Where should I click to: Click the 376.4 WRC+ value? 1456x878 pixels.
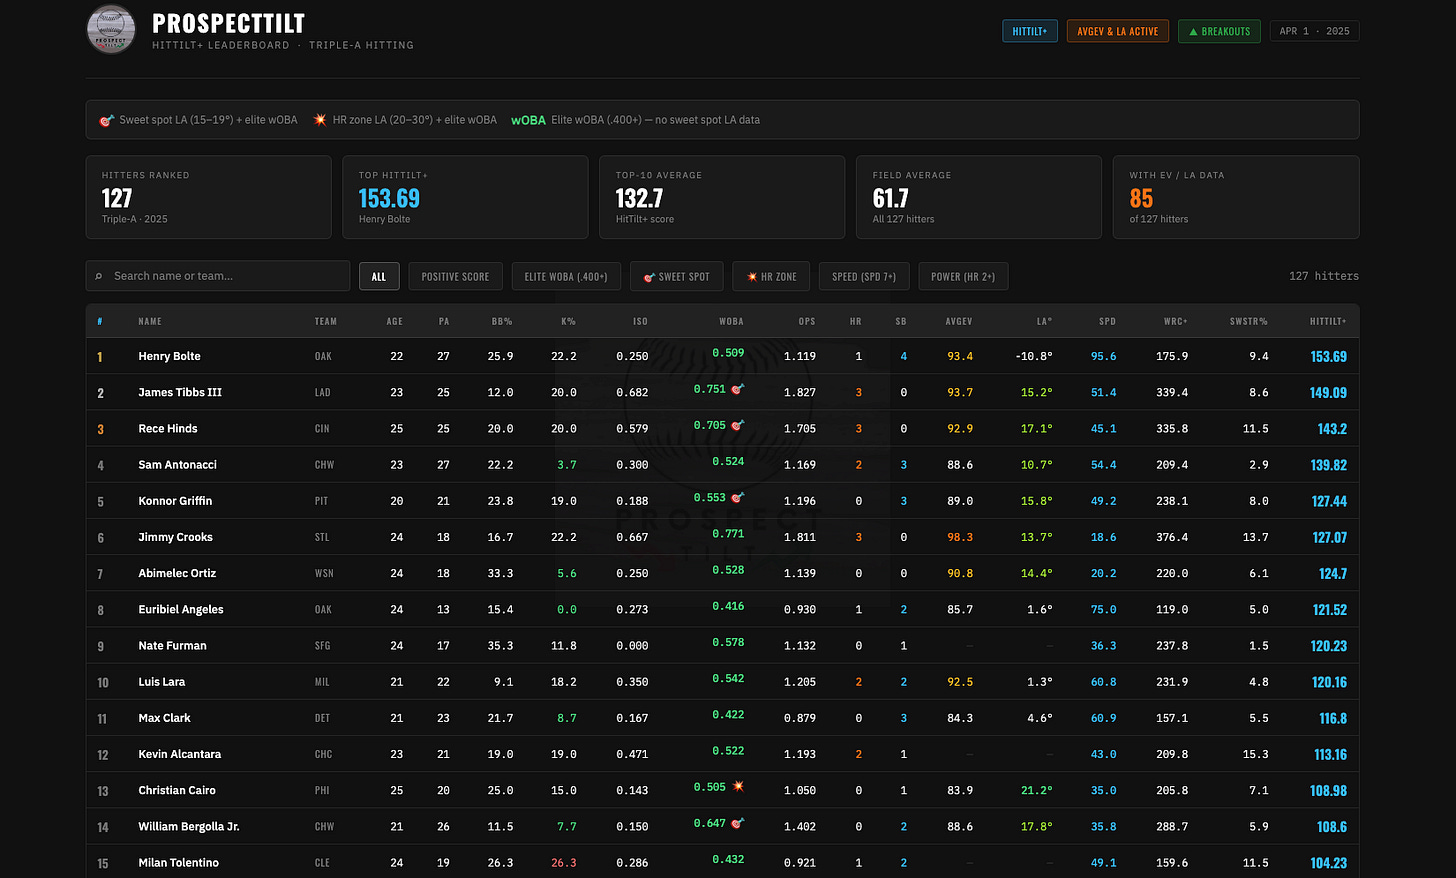1172,537
